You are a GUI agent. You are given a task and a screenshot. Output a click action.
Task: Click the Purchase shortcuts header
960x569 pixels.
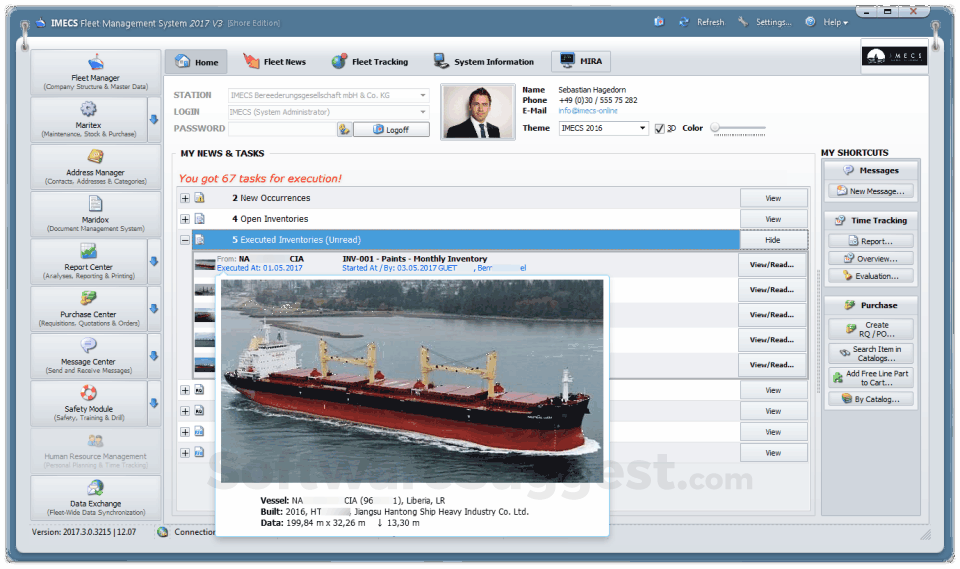[871, 305]
